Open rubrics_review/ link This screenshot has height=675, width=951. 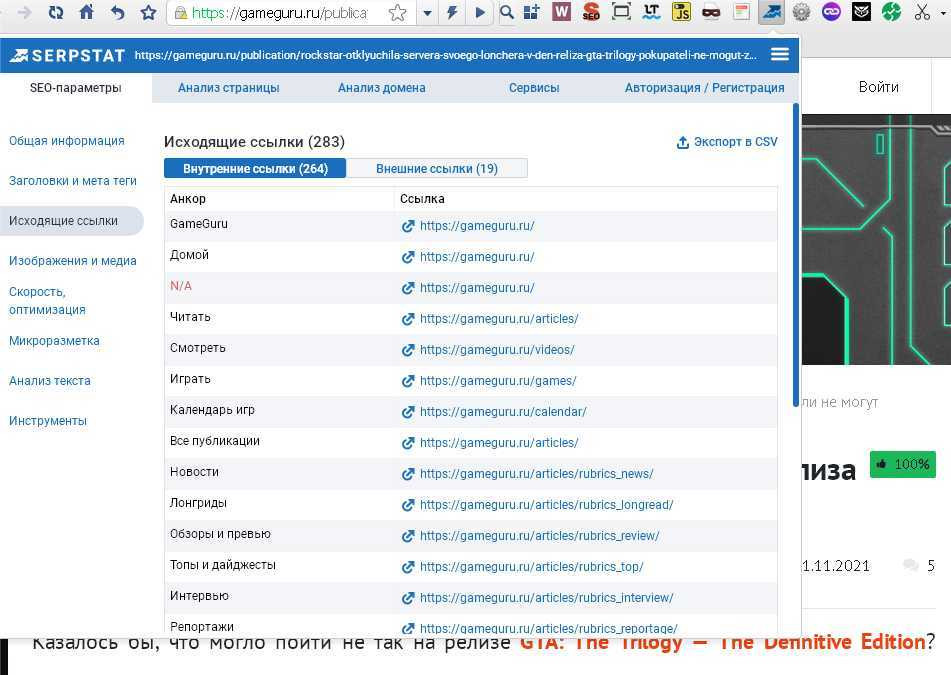(x=539, y=536)
